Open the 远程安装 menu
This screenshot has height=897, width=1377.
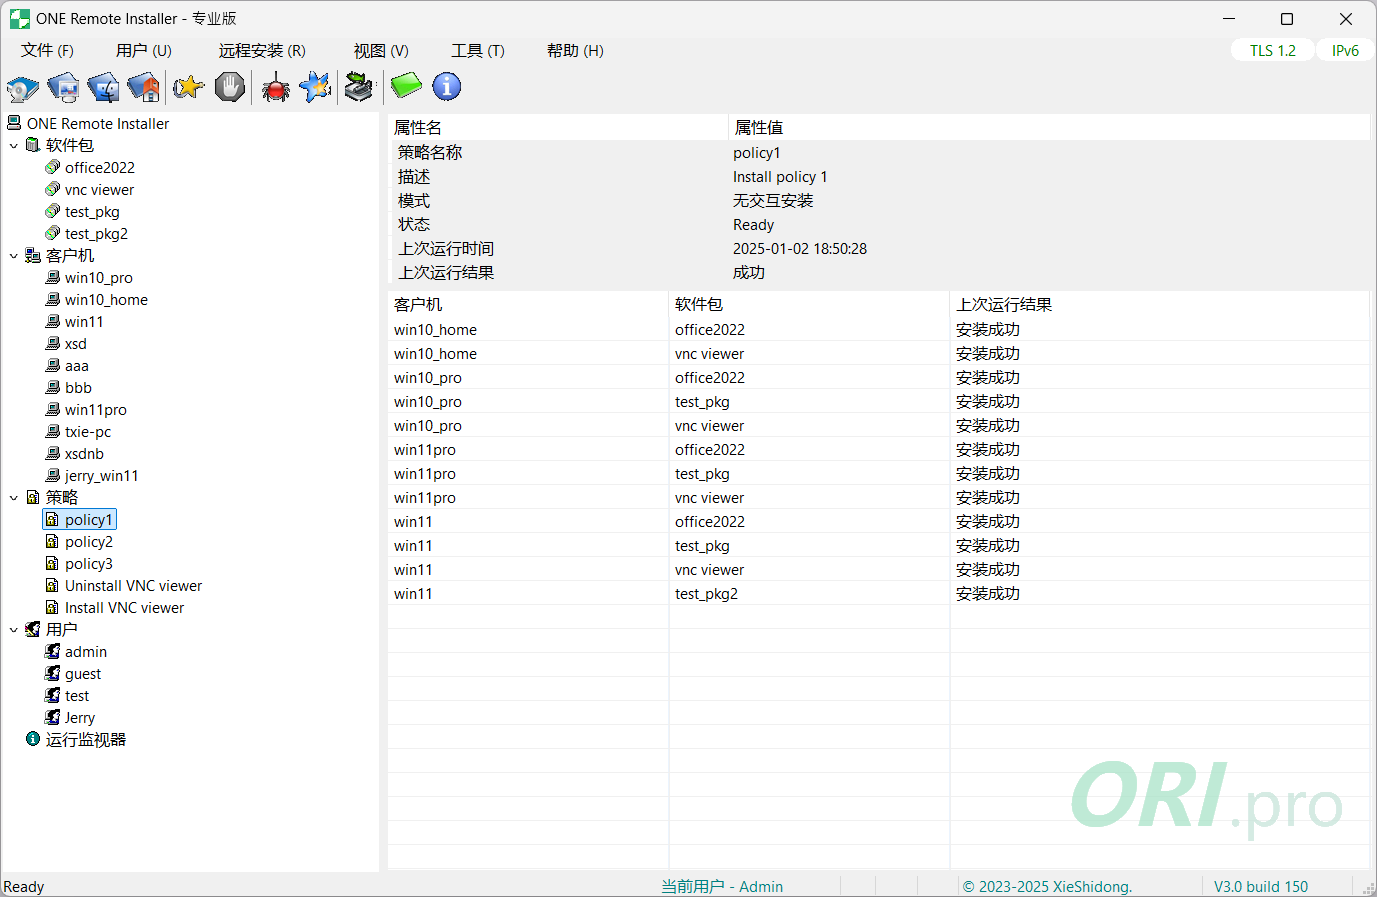coord(261,50)
